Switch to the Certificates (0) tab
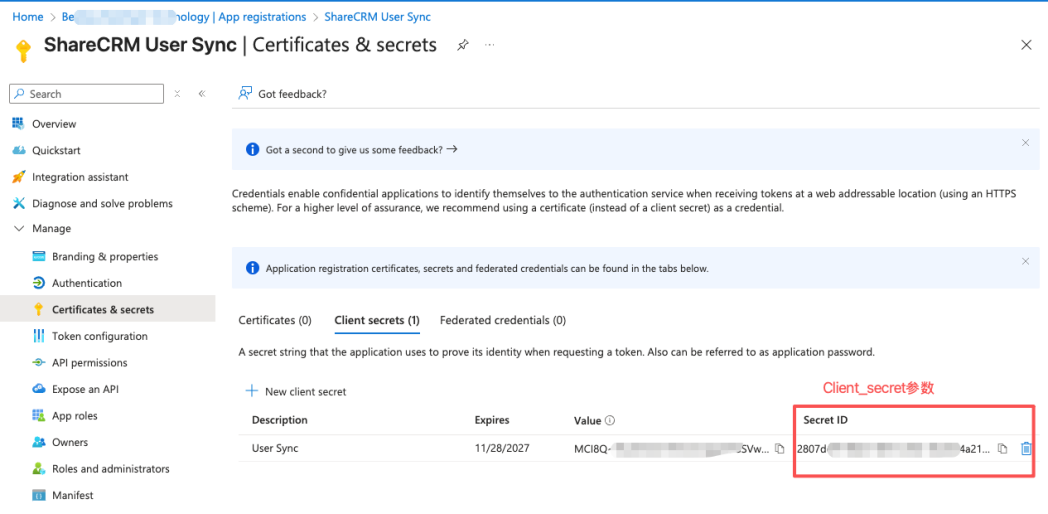The height and width of the screenshot is (514, 1048). point(275,321)
